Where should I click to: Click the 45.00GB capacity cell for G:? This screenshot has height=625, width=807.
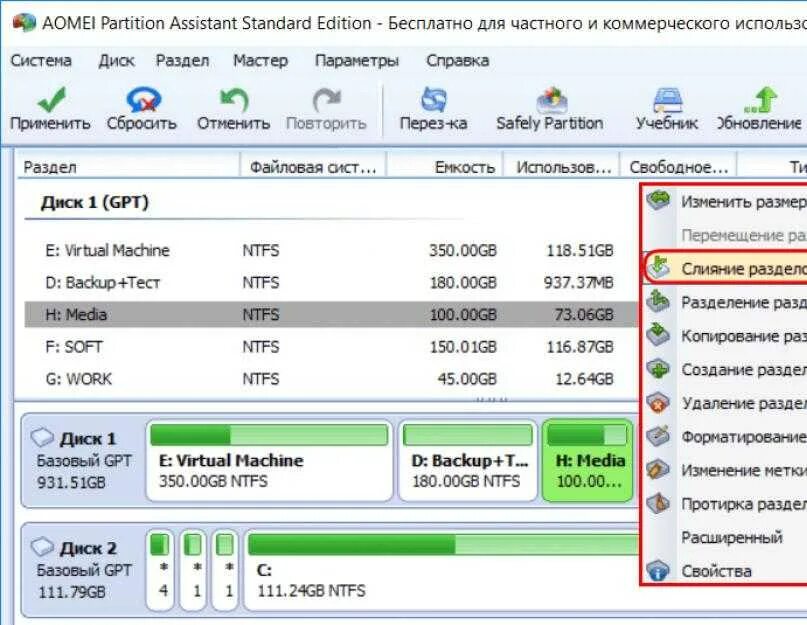467,379
